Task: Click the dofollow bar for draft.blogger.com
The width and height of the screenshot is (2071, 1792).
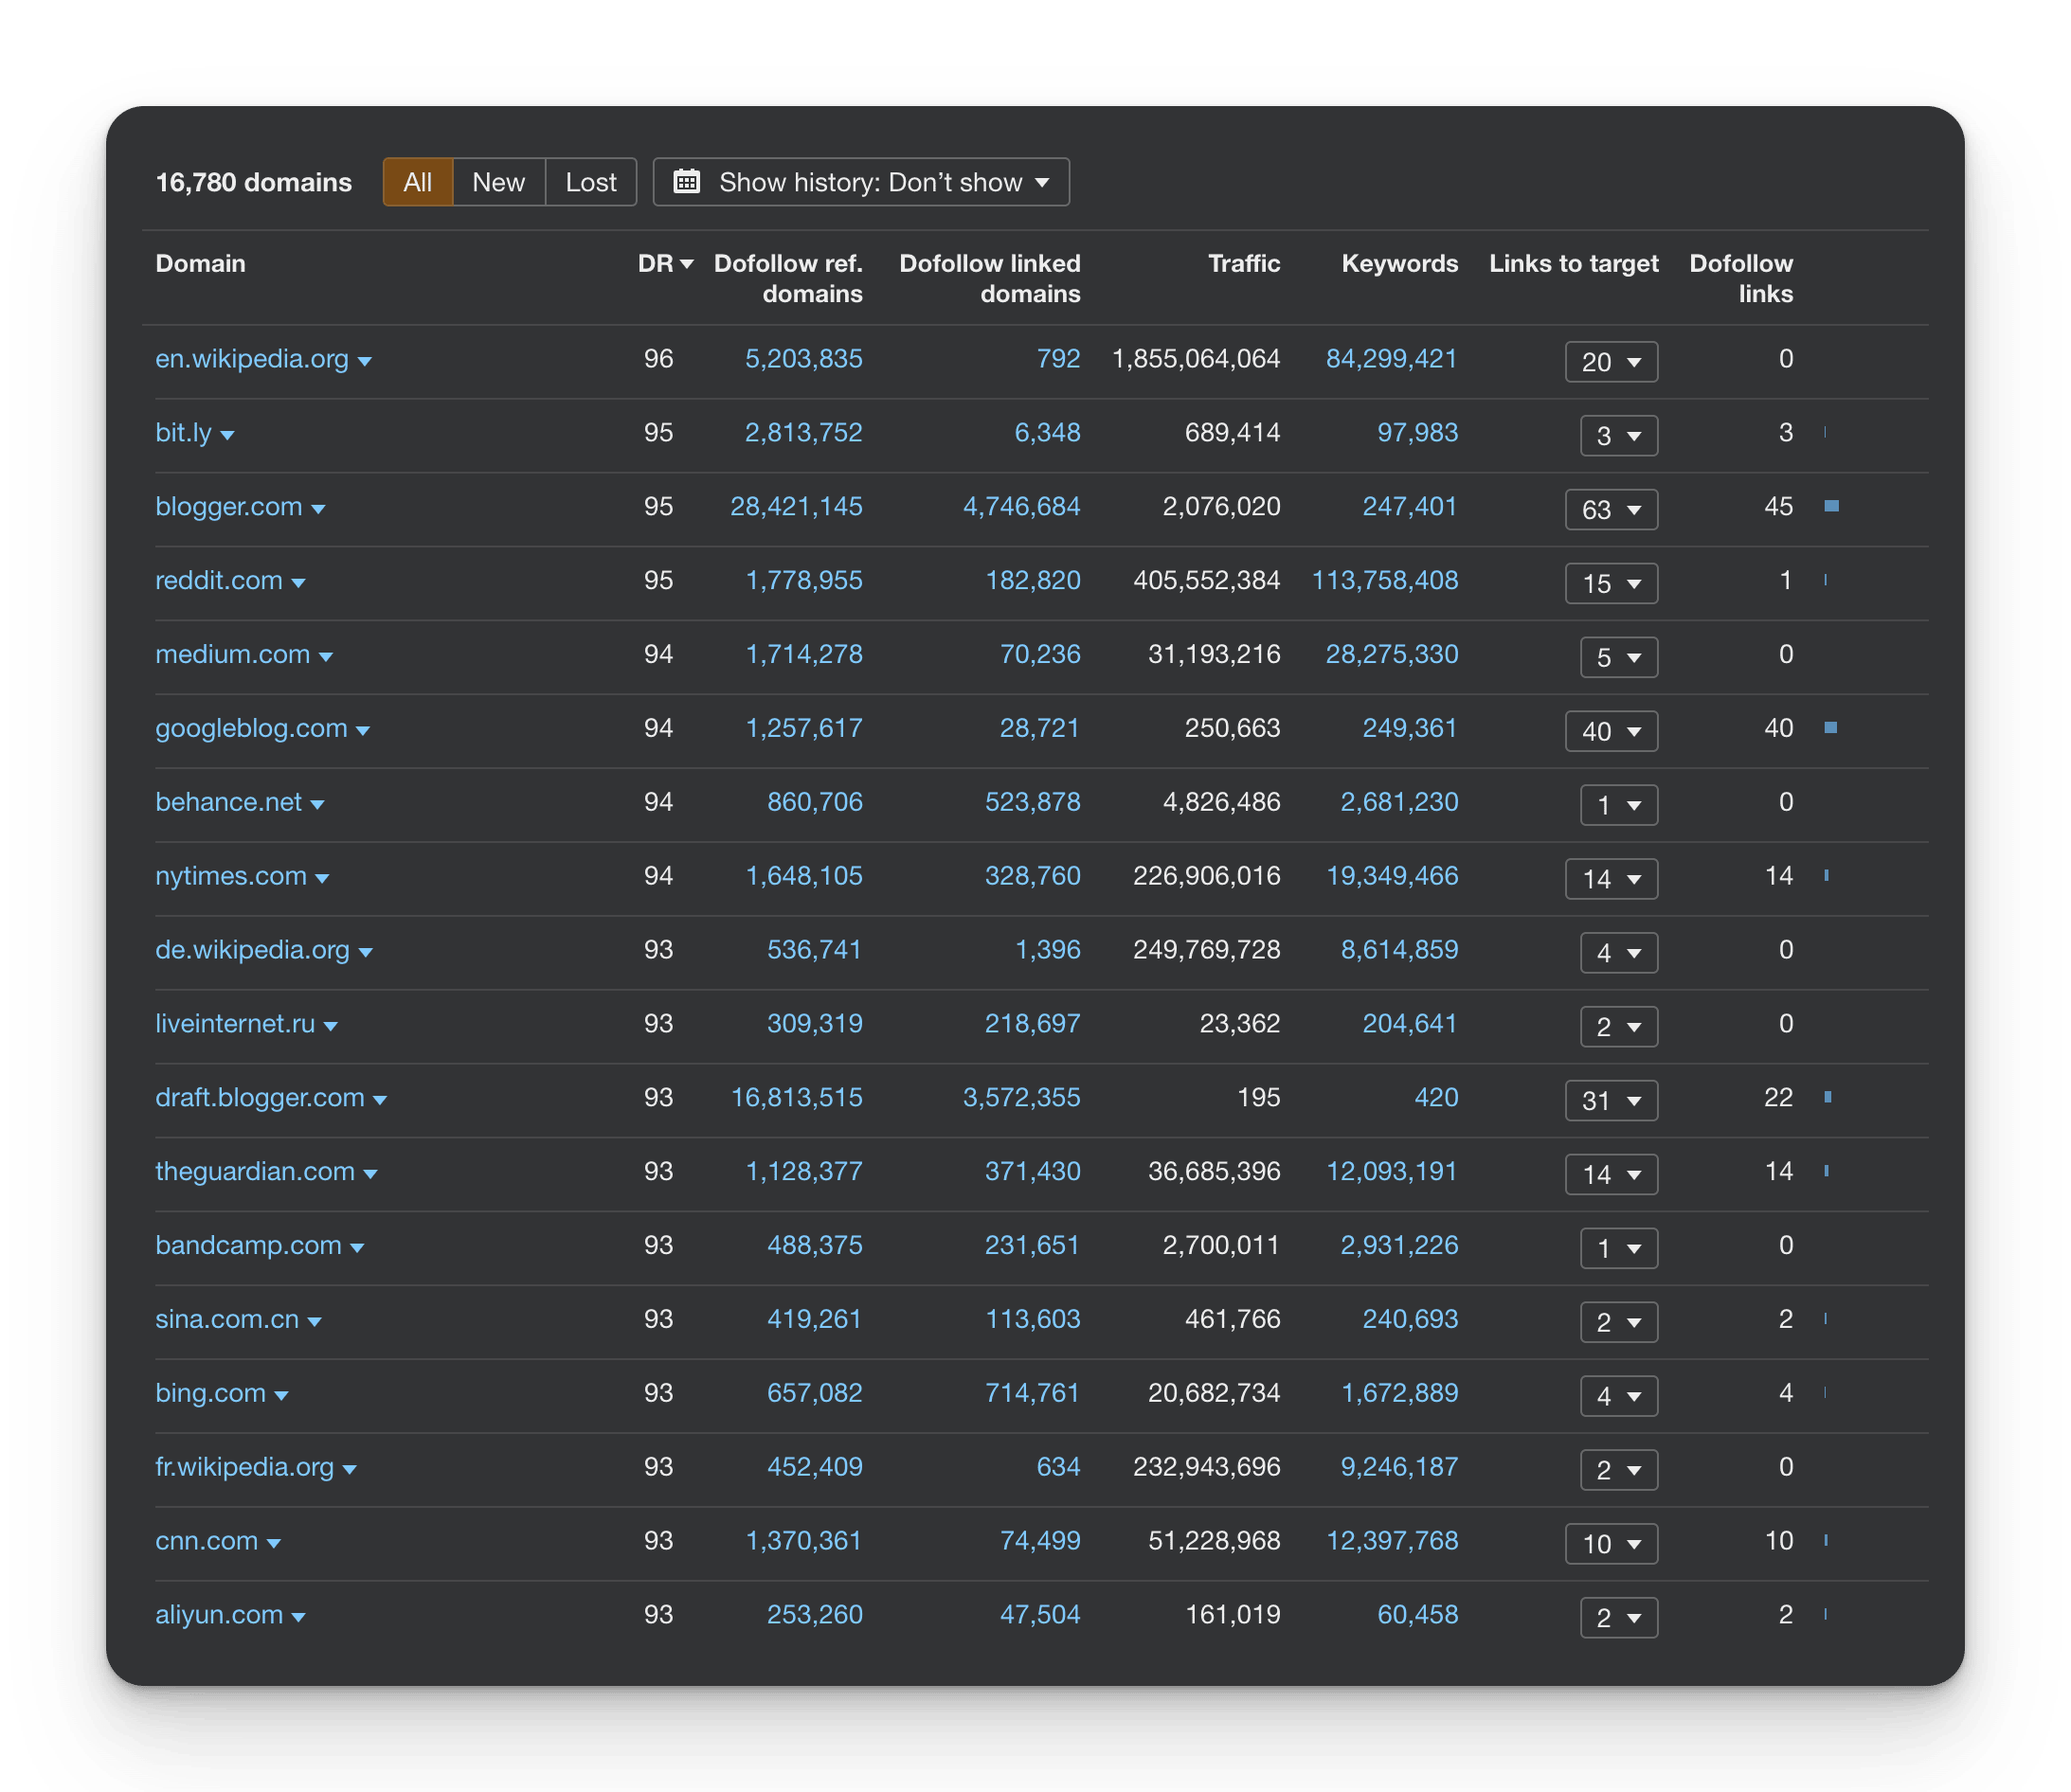Action: click(x=1828, y=1097)
